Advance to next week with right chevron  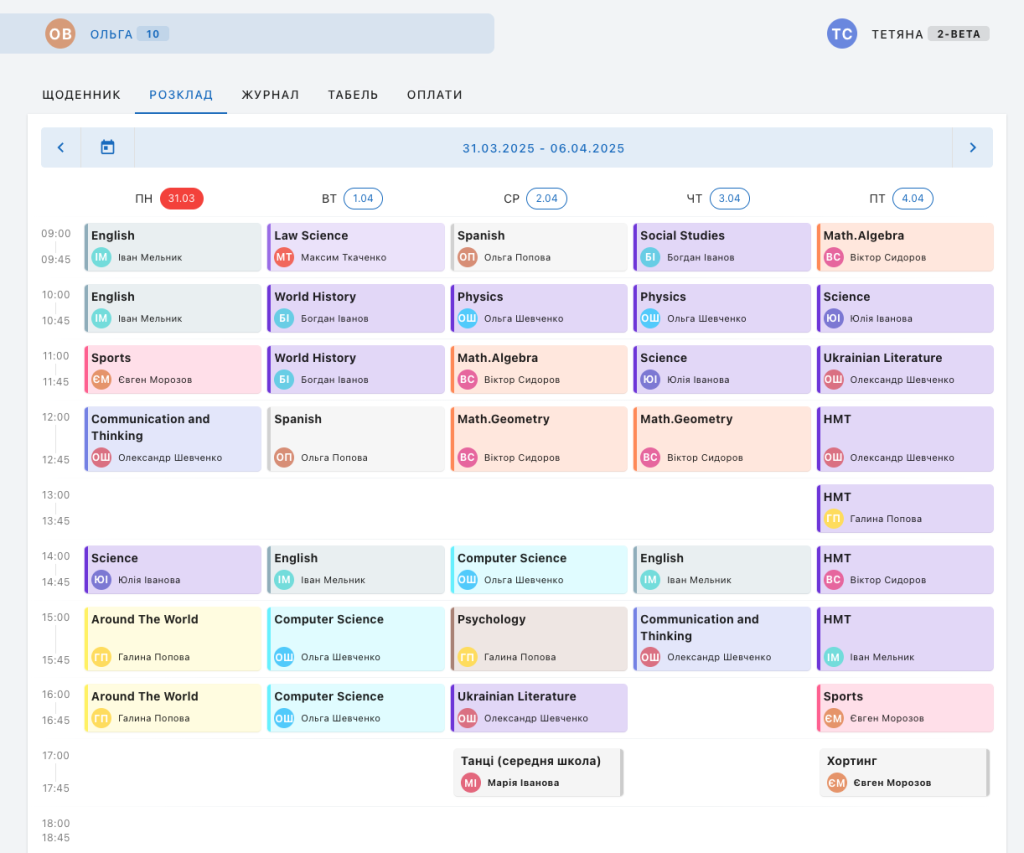pyautogui.click(x=972, y=148)
